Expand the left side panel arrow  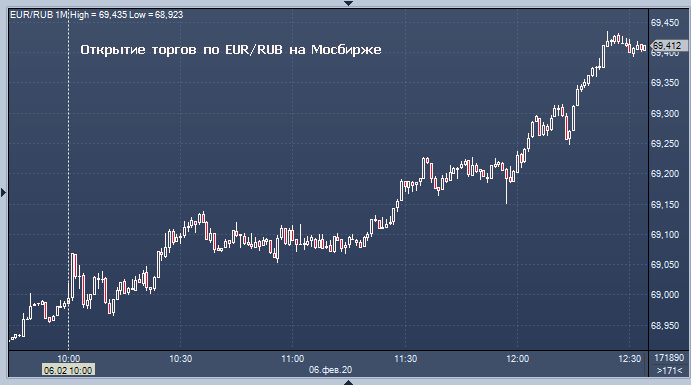click(4, 192)
